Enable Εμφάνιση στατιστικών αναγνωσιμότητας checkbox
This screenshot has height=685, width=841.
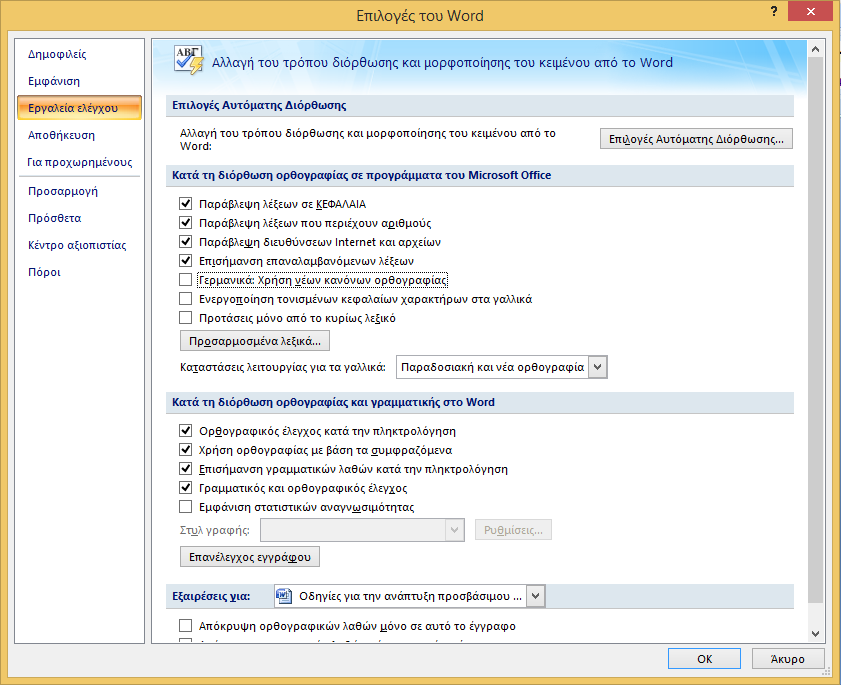[186, 507]
